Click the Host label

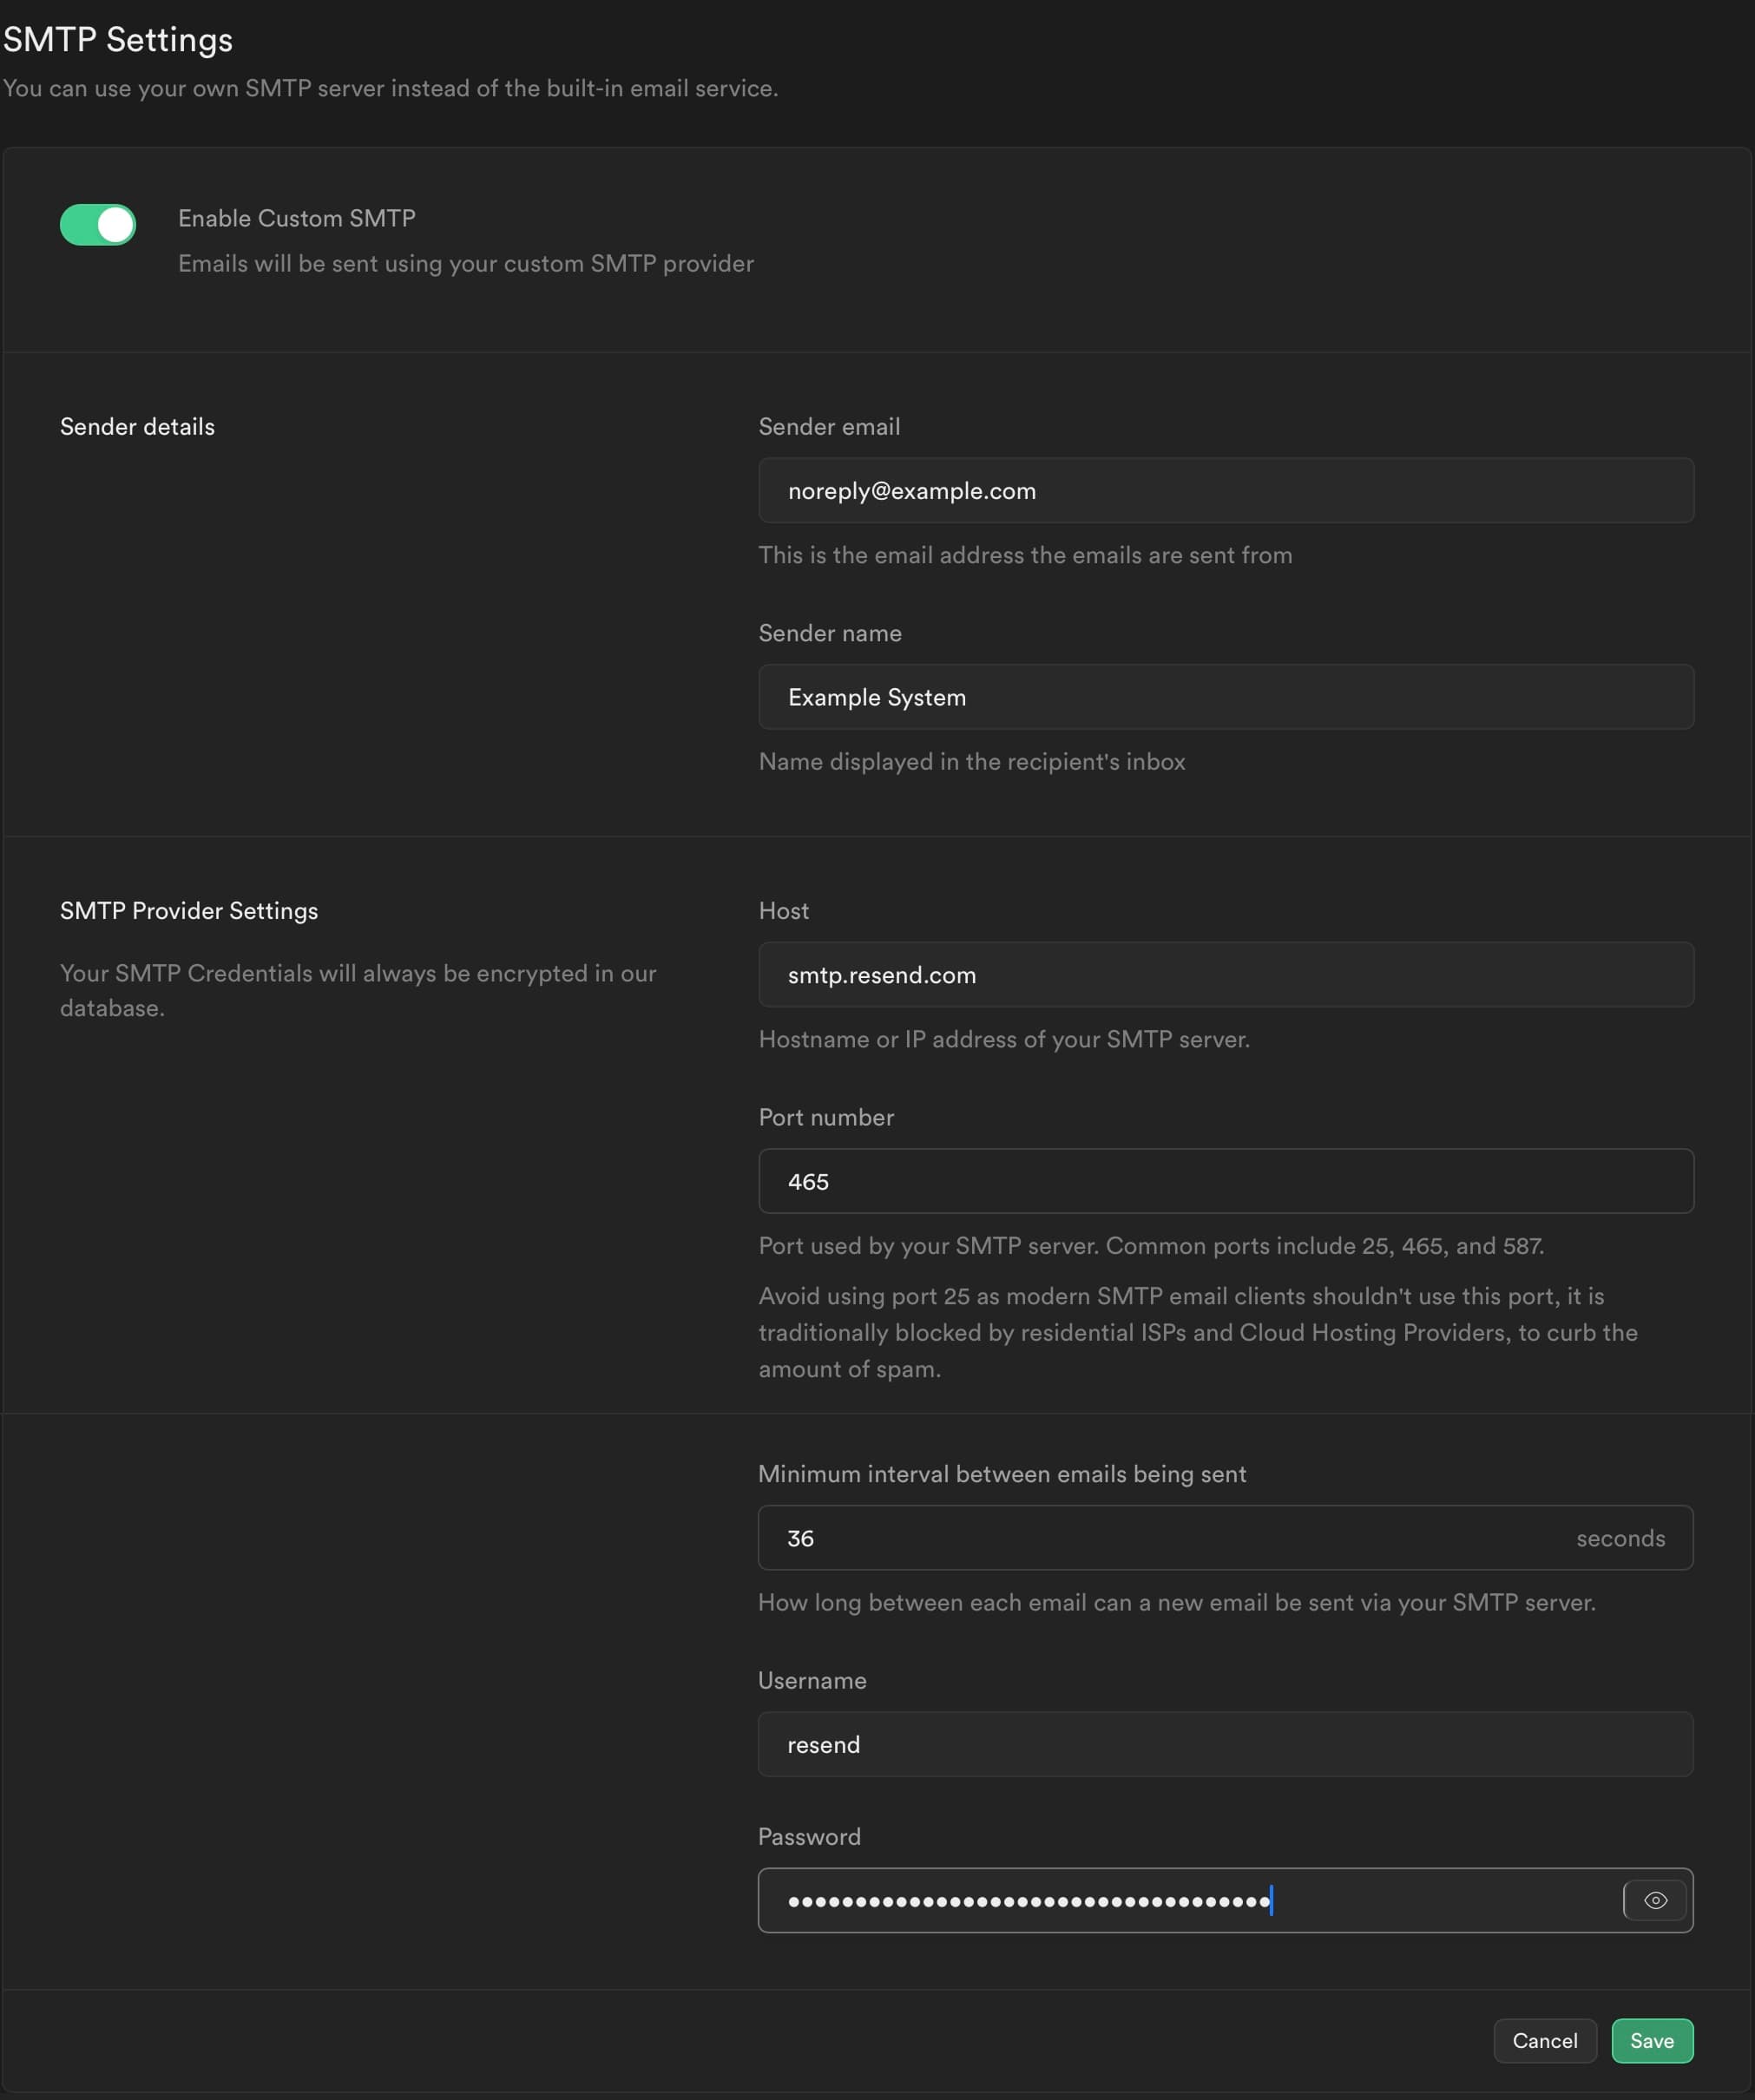(784, 911)
